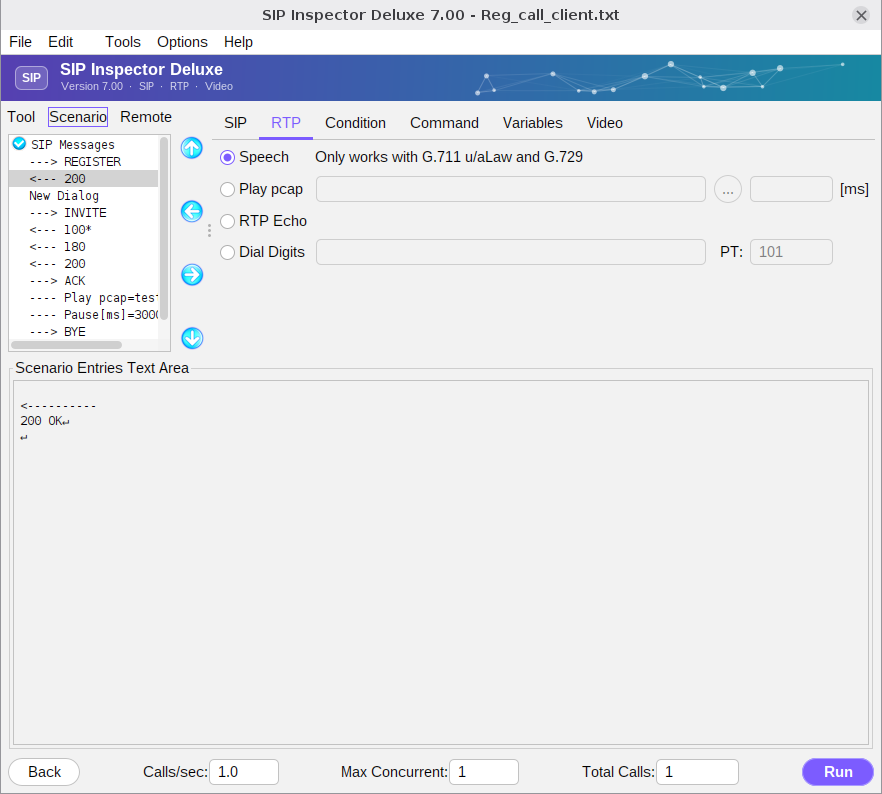Switch to the Tool tab

[21, 117]
